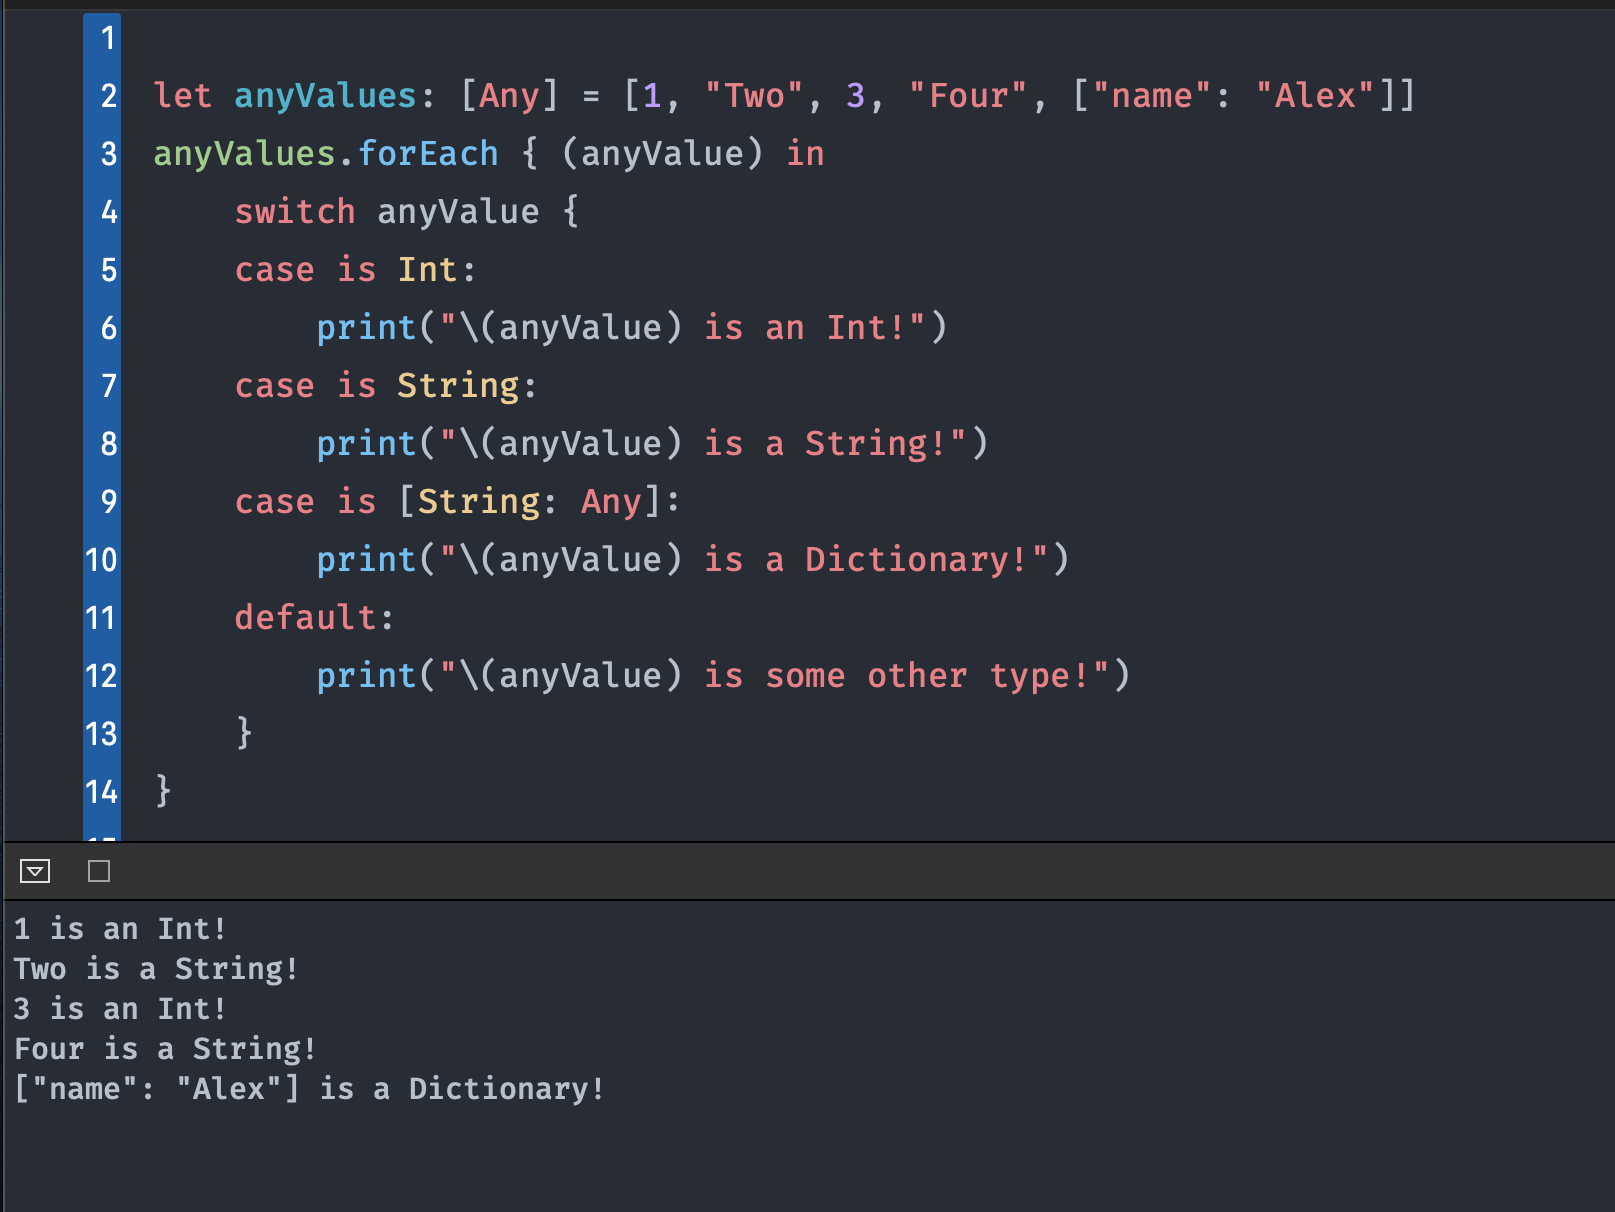Click line number 5 in the gutter
1615x1212 pixels.
tap(108, 270)
